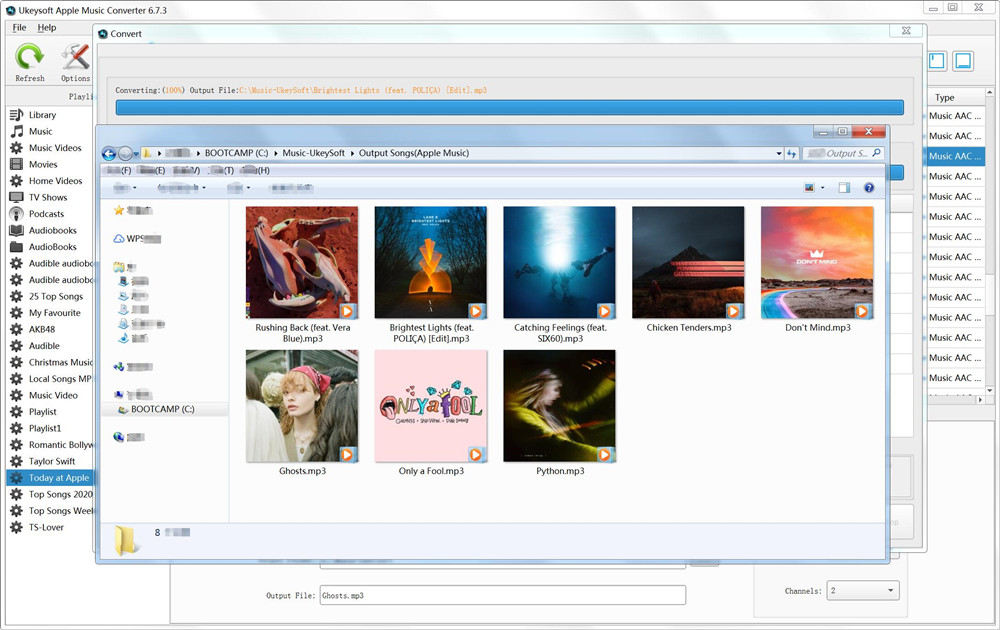Click the favorites star in navigation pane
The image size is (1000, 630).
(119, 210)
